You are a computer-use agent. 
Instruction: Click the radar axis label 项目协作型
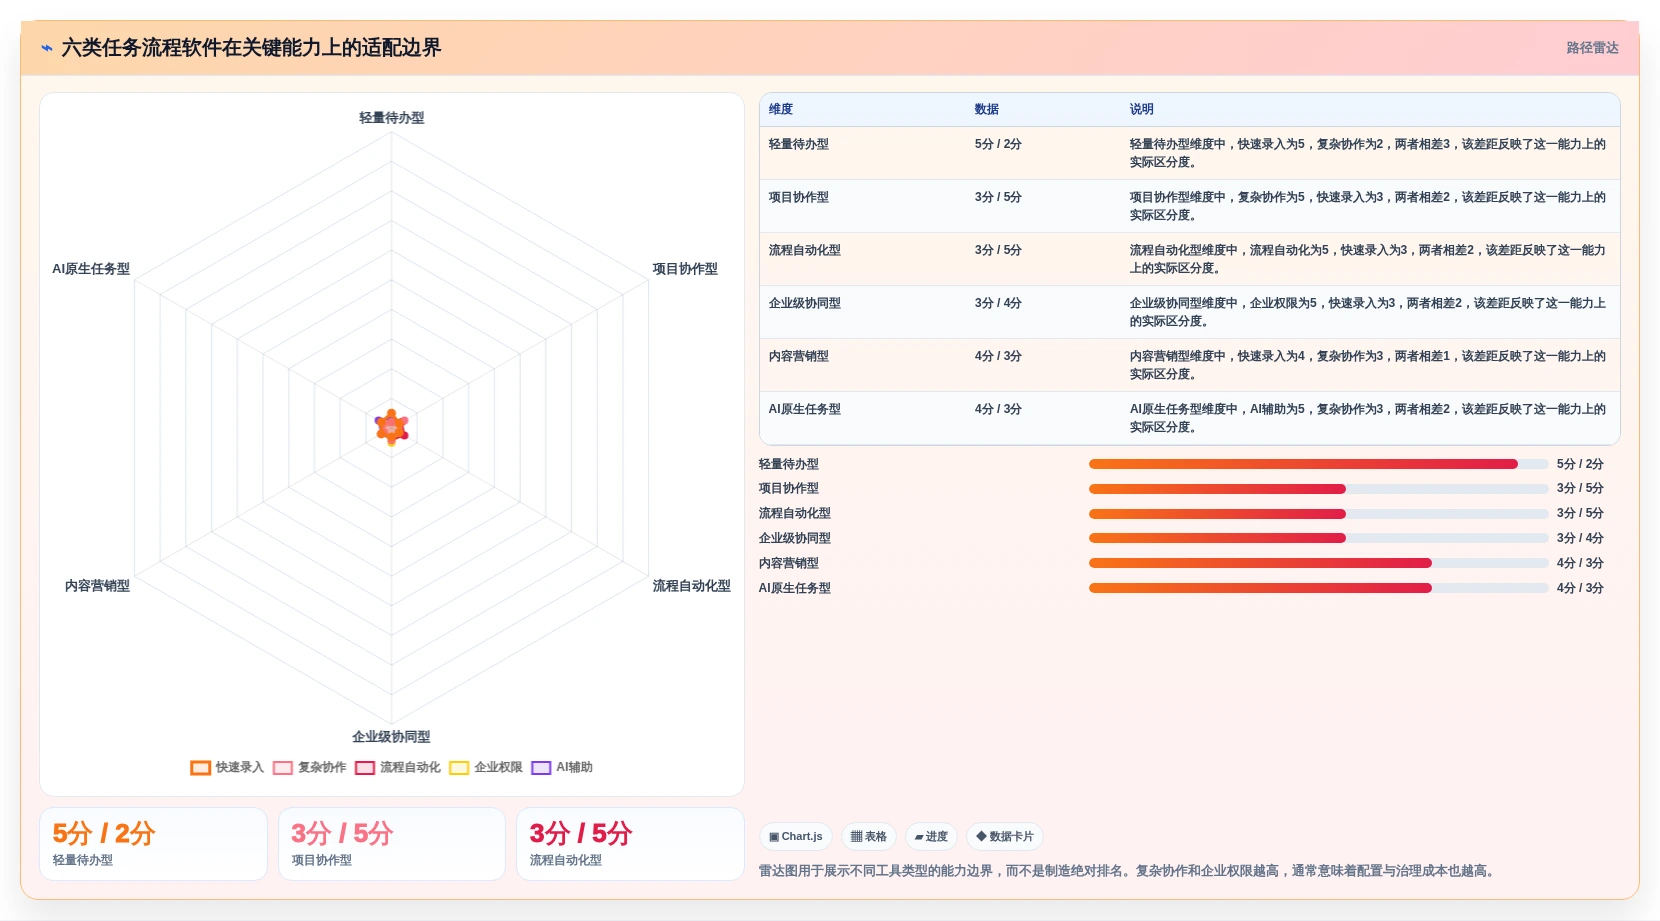685,269
